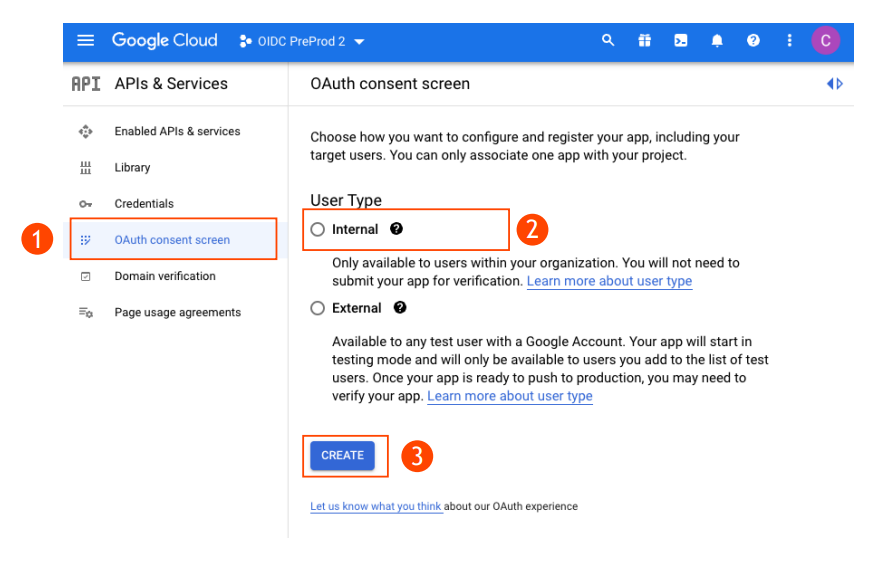The image size is (879, 561).
Task: Open Library in the sidebar
Action: coord(132,167)
